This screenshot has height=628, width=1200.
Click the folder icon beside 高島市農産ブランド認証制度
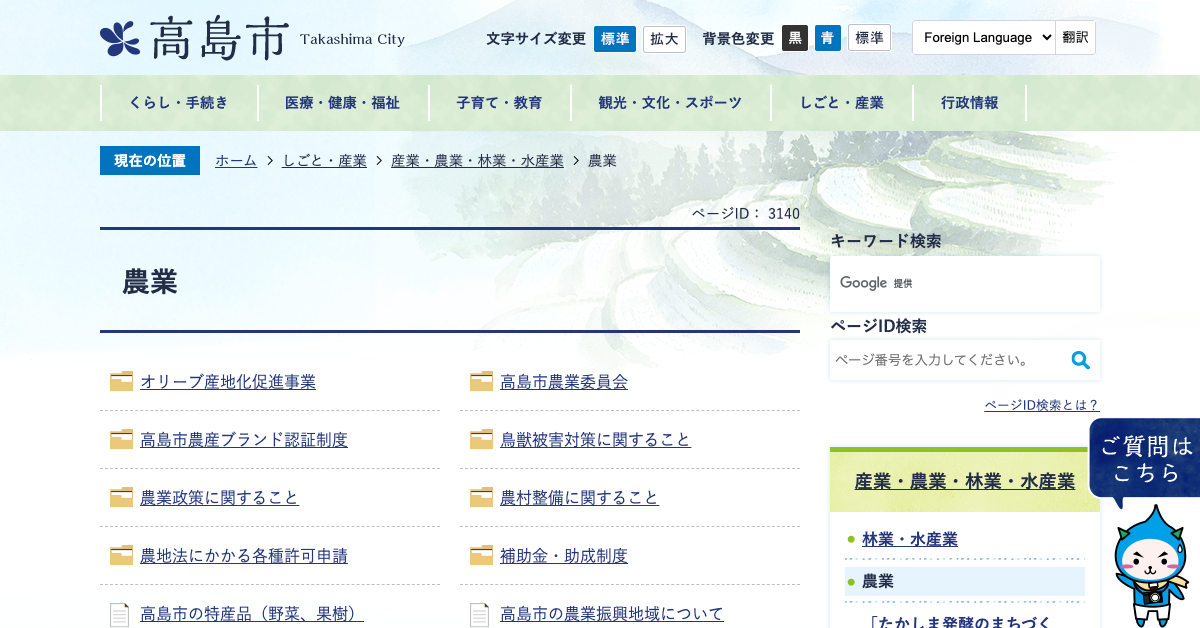[121, 439]
